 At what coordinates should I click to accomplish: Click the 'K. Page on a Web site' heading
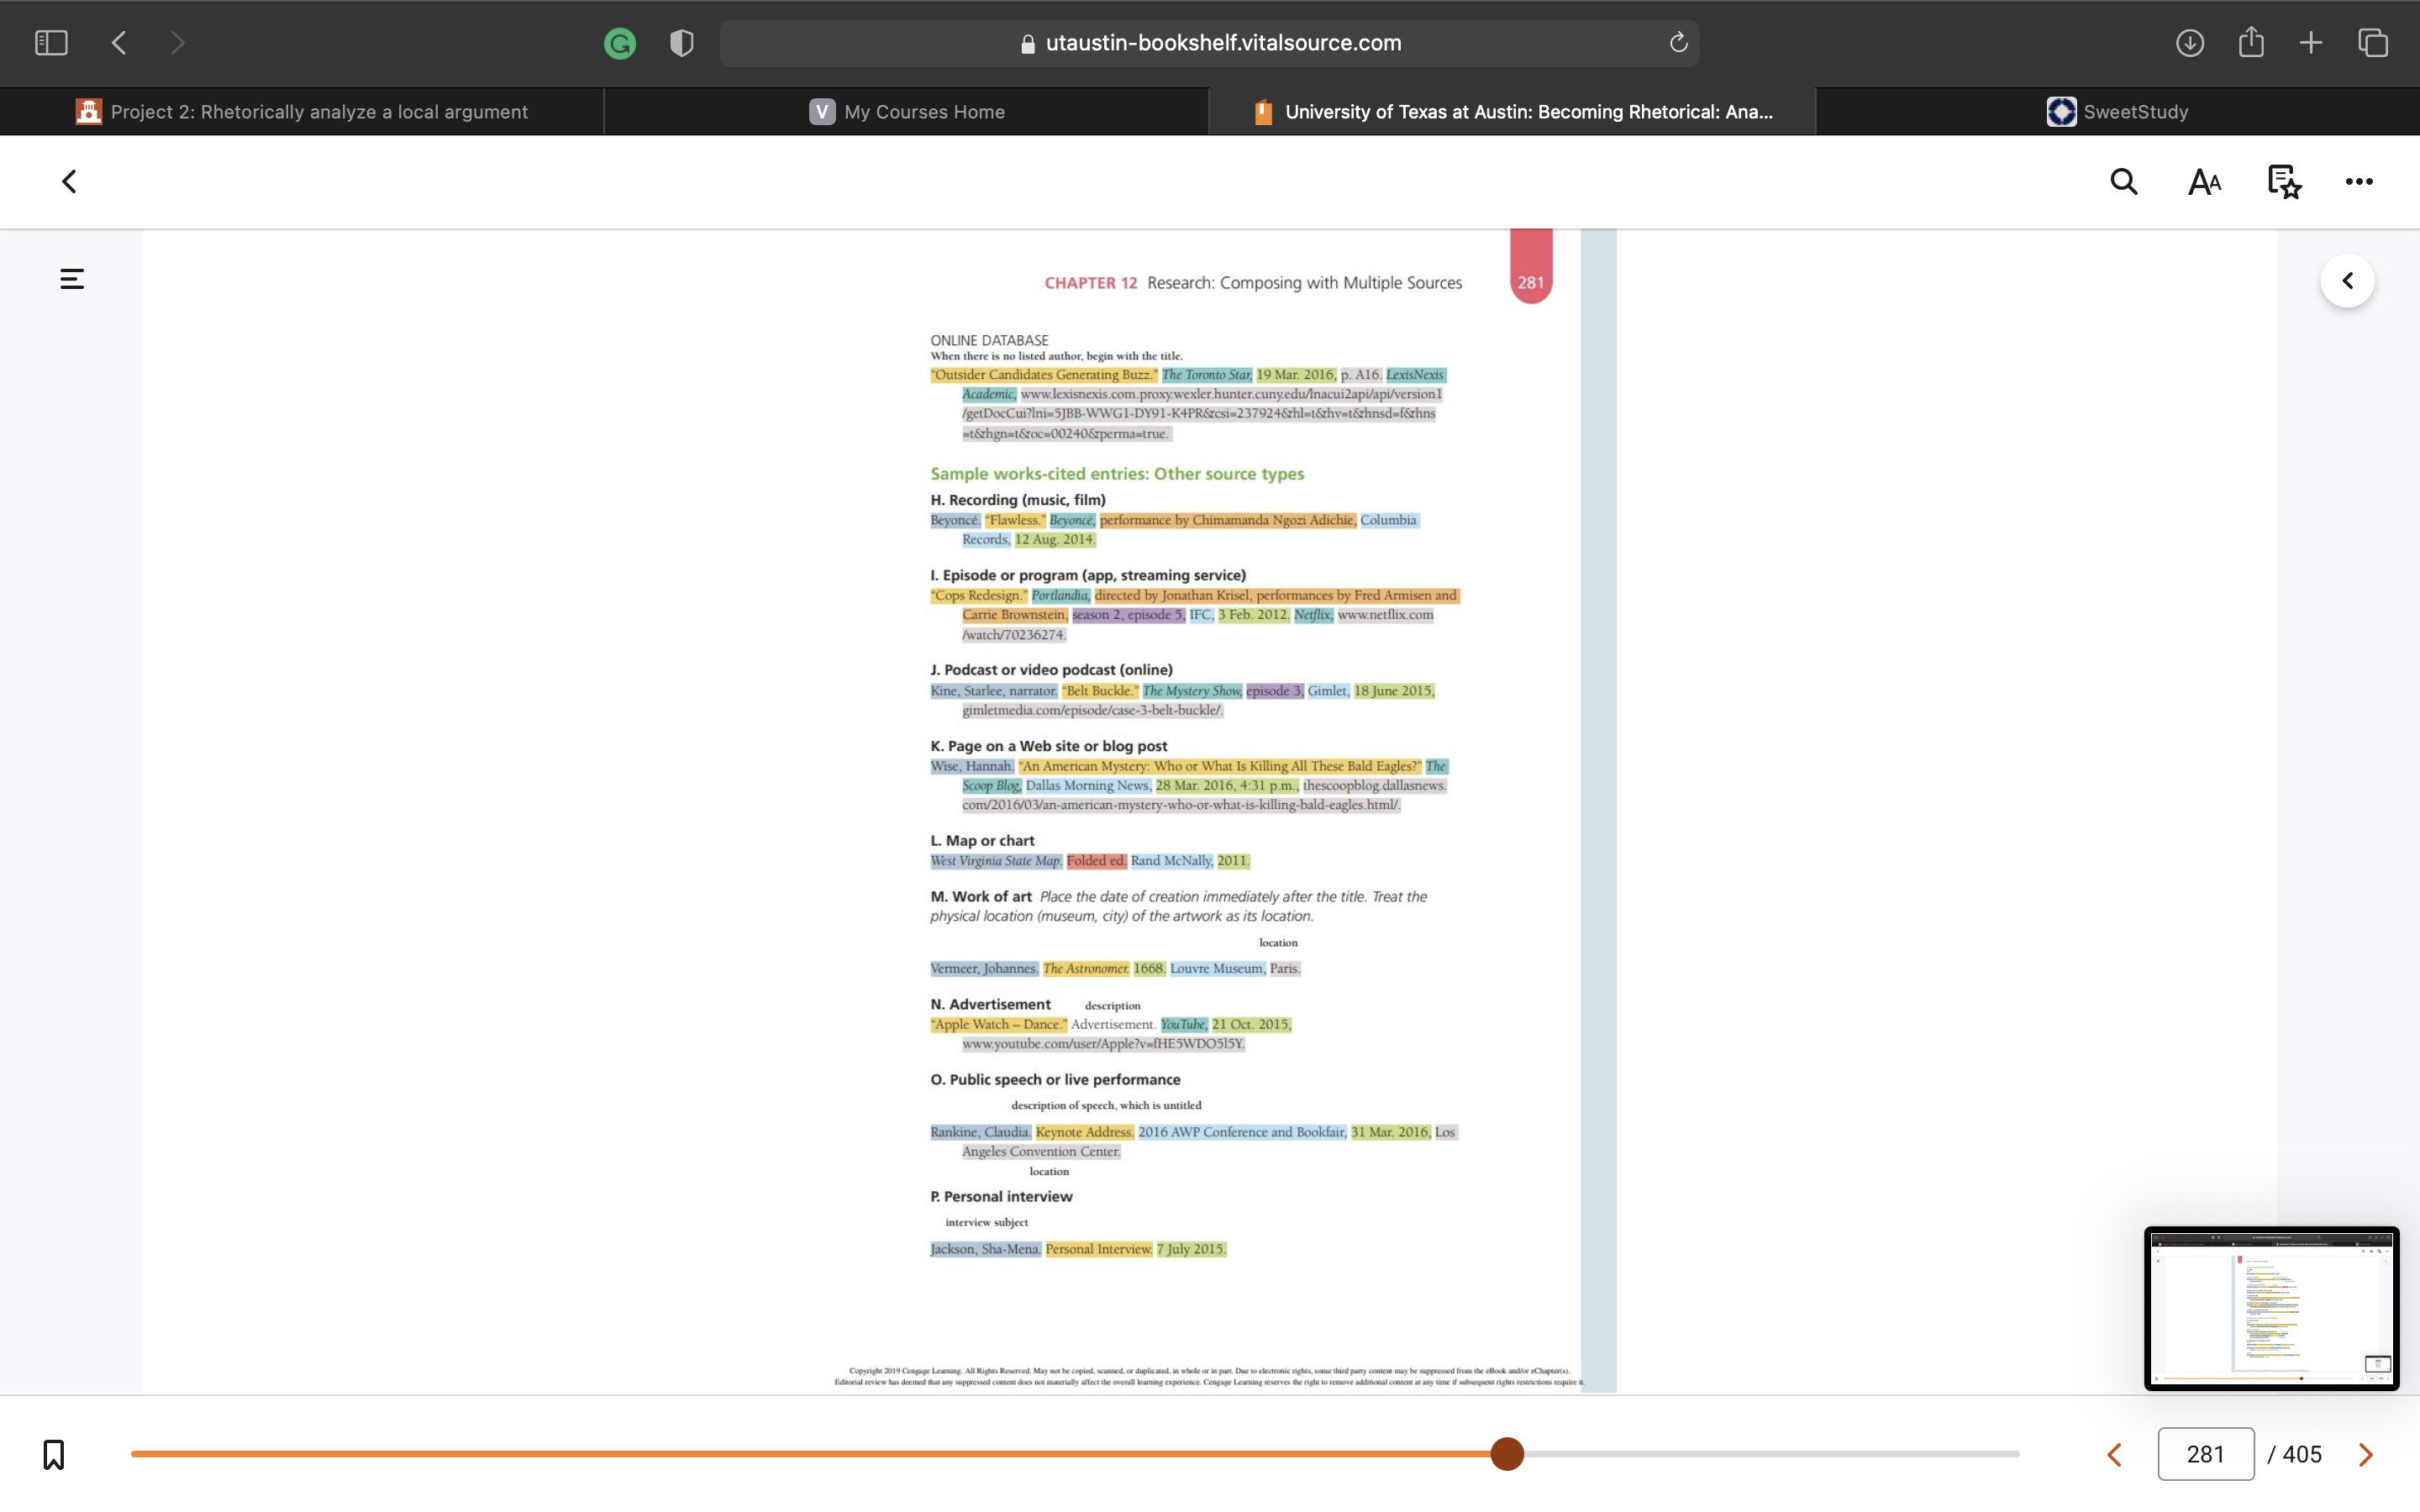point(1049,746)
